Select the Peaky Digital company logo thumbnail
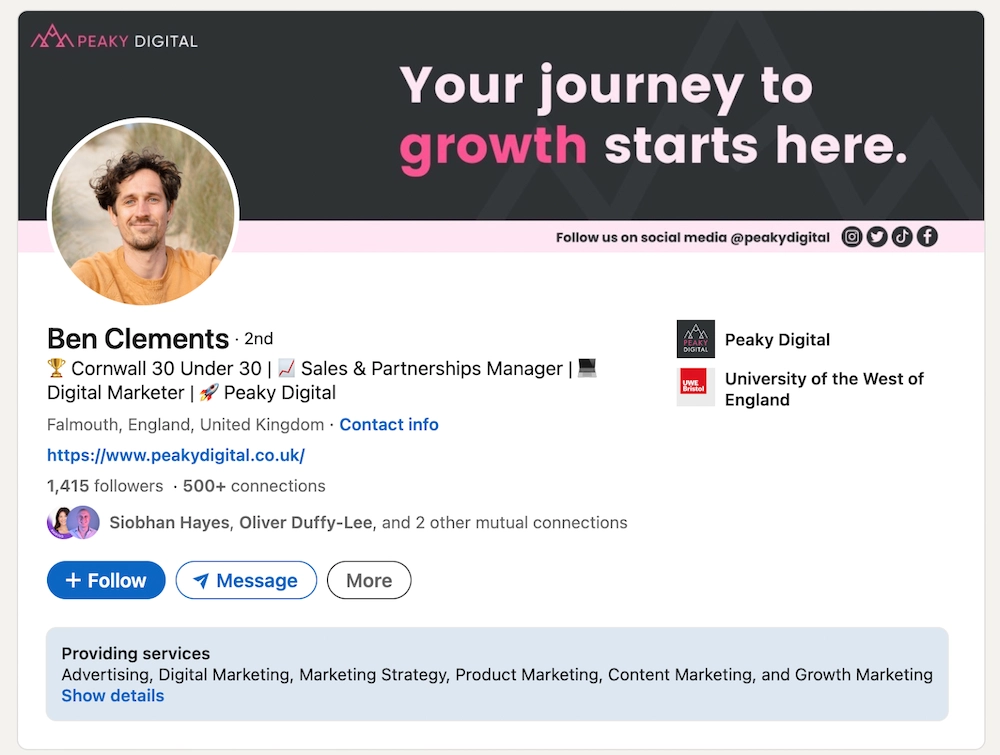This screenshot has width=1000, height=755. click(x=695, y=339)
